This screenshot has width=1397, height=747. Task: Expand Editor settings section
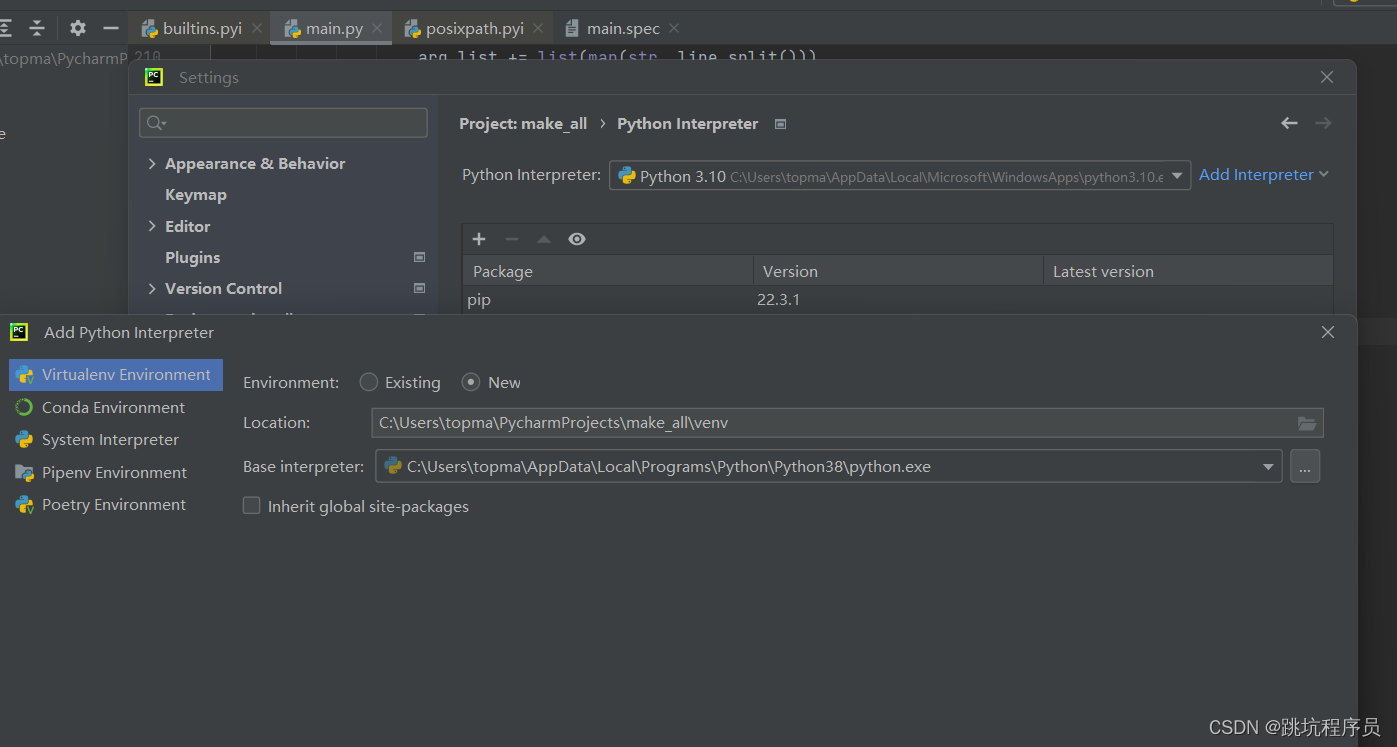[152, 227]
